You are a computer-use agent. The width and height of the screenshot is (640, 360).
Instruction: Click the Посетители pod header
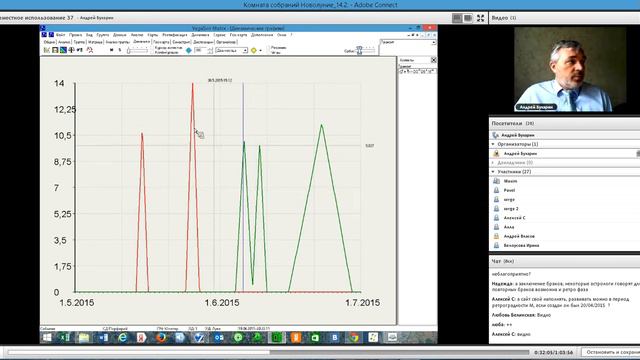(564, 123)
